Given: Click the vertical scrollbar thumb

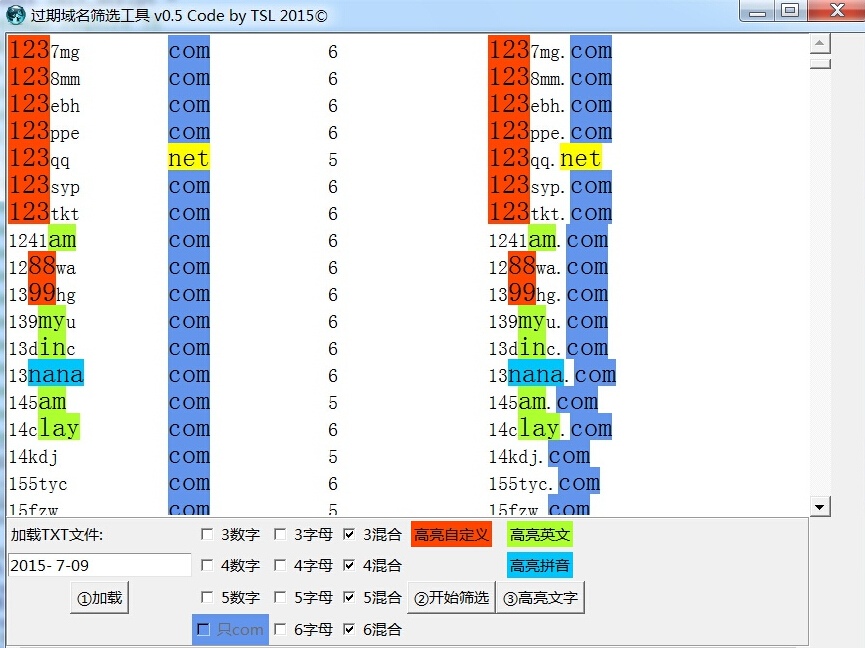Looking at the screenshot, I should [820, 63].
